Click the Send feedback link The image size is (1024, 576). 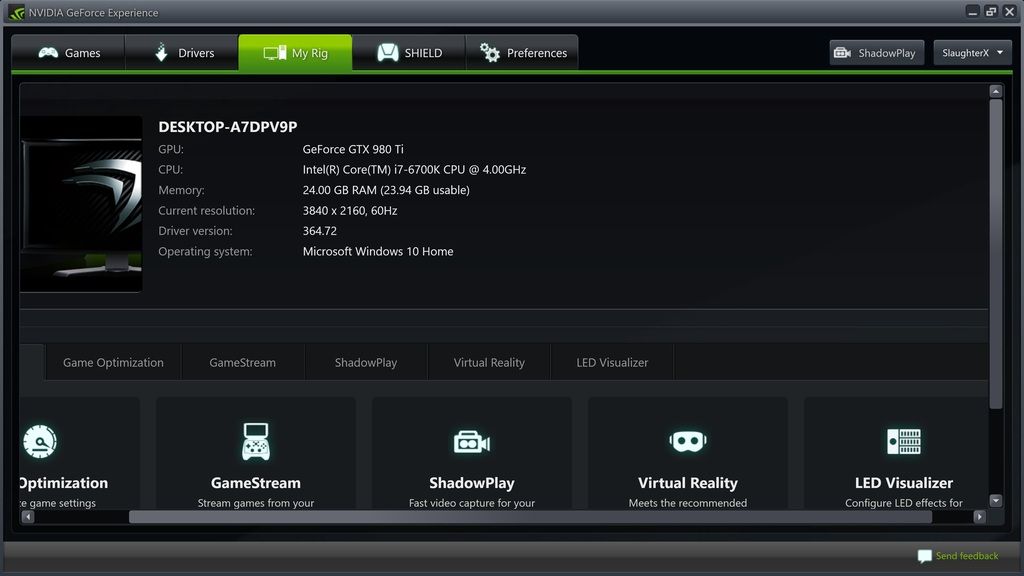click(x=967, y=556)
